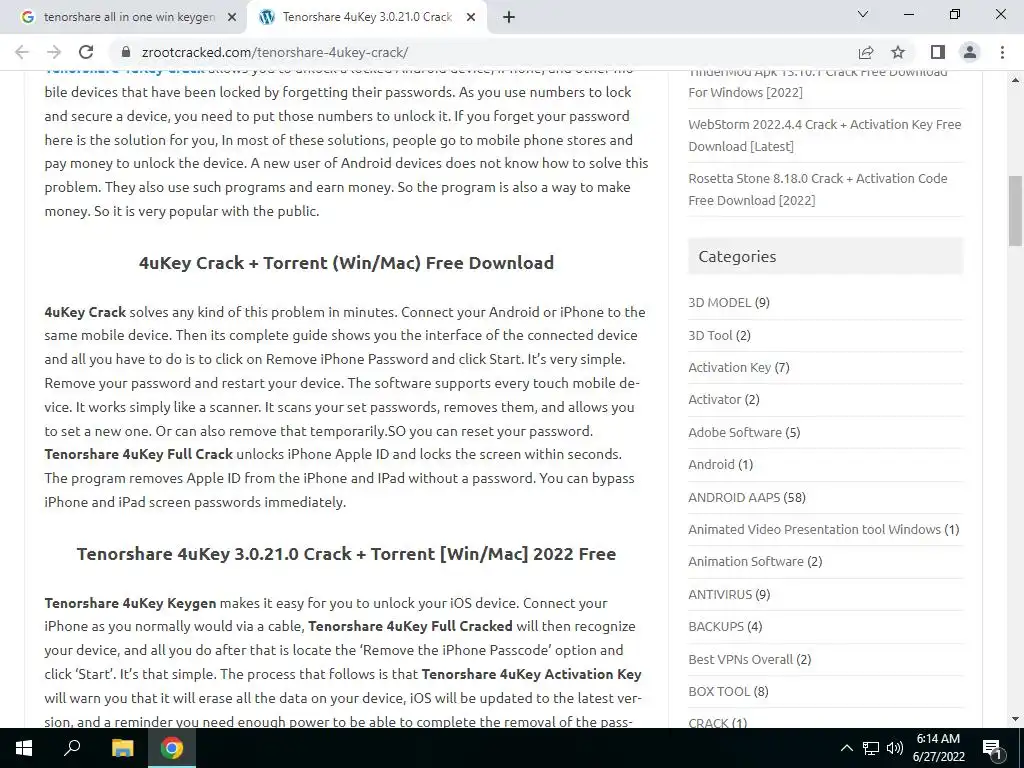Close the tenorshare keygen Google tab
This screenshot has height=768, width=1024.
pyautogui.click(x=232, y=18)
